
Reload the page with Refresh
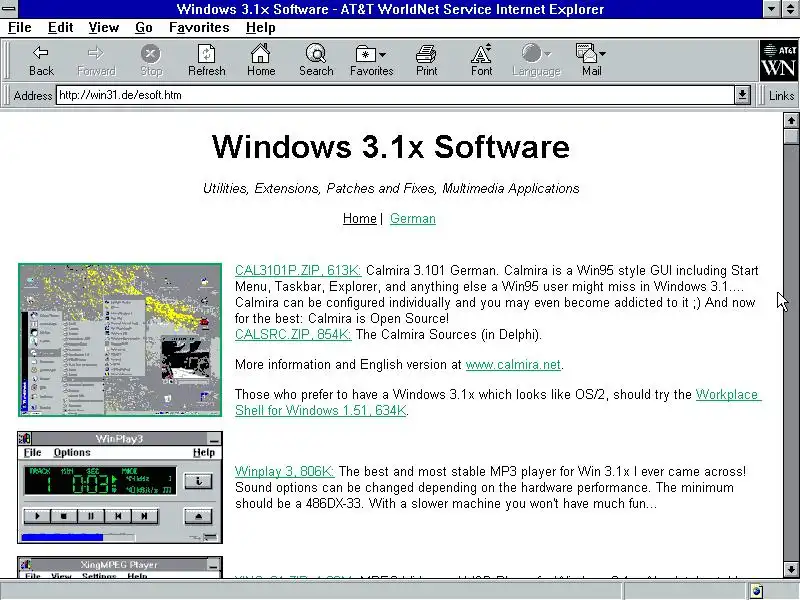[x=206, y=60]
